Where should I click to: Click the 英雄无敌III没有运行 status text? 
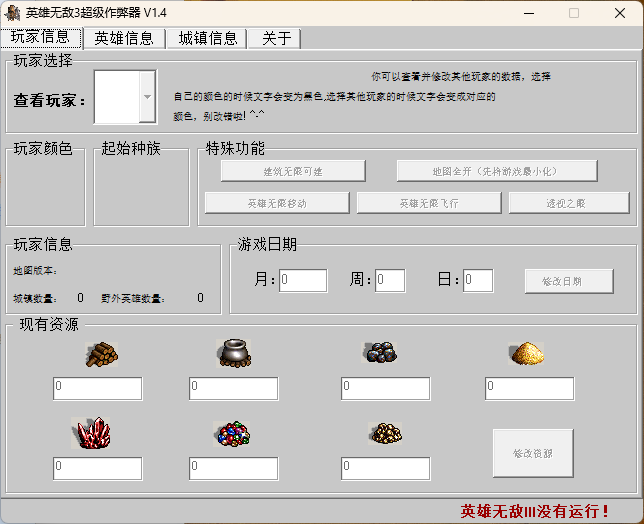534,511
